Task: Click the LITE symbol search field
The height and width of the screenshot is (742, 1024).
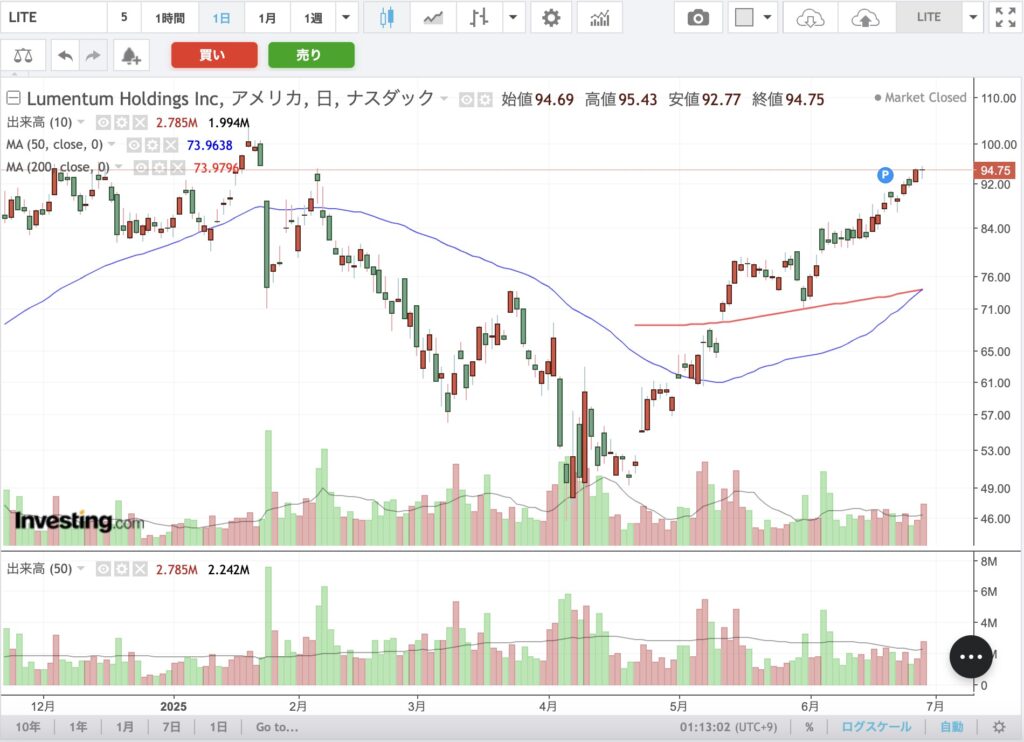Action: point(54,18)
